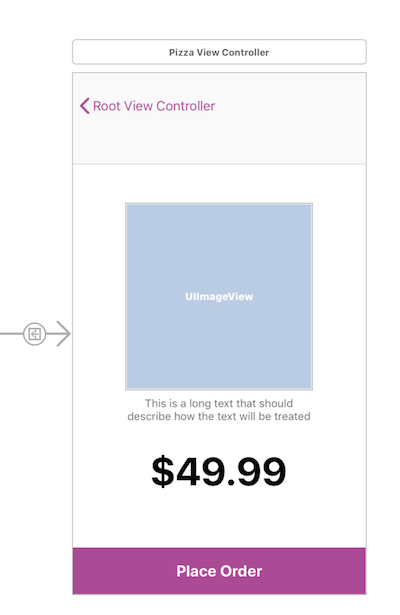Click the back chevron in the navigation bar
This screenshot has height=615, width=400.
[84, 106]
